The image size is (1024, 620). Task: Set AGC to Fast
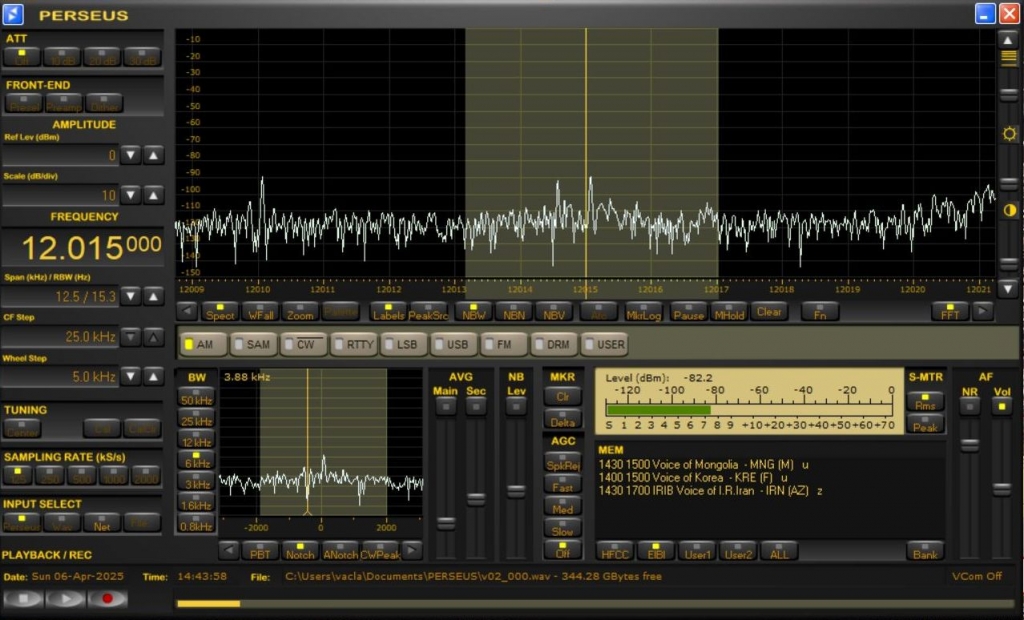pyautogui.click(x=562, y=483)
